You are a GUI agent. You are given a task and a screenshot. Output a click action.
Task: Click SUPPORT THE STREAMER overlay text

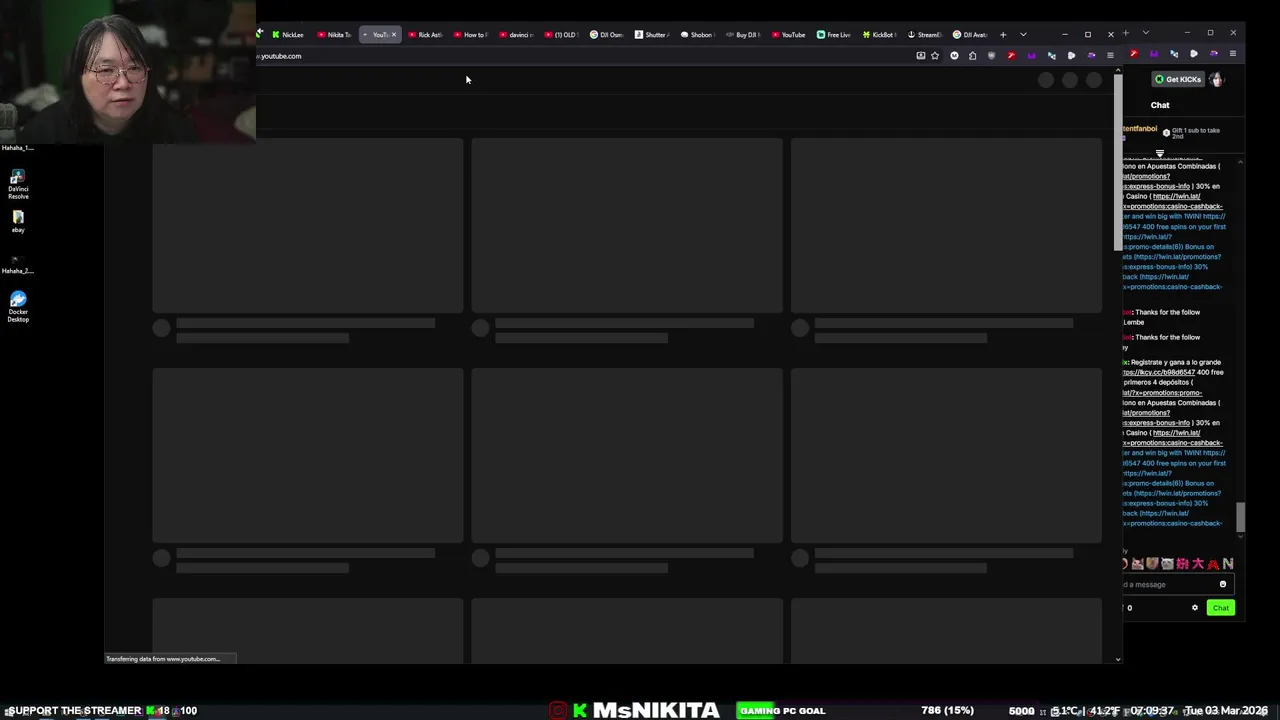click(x=73, y=711)
